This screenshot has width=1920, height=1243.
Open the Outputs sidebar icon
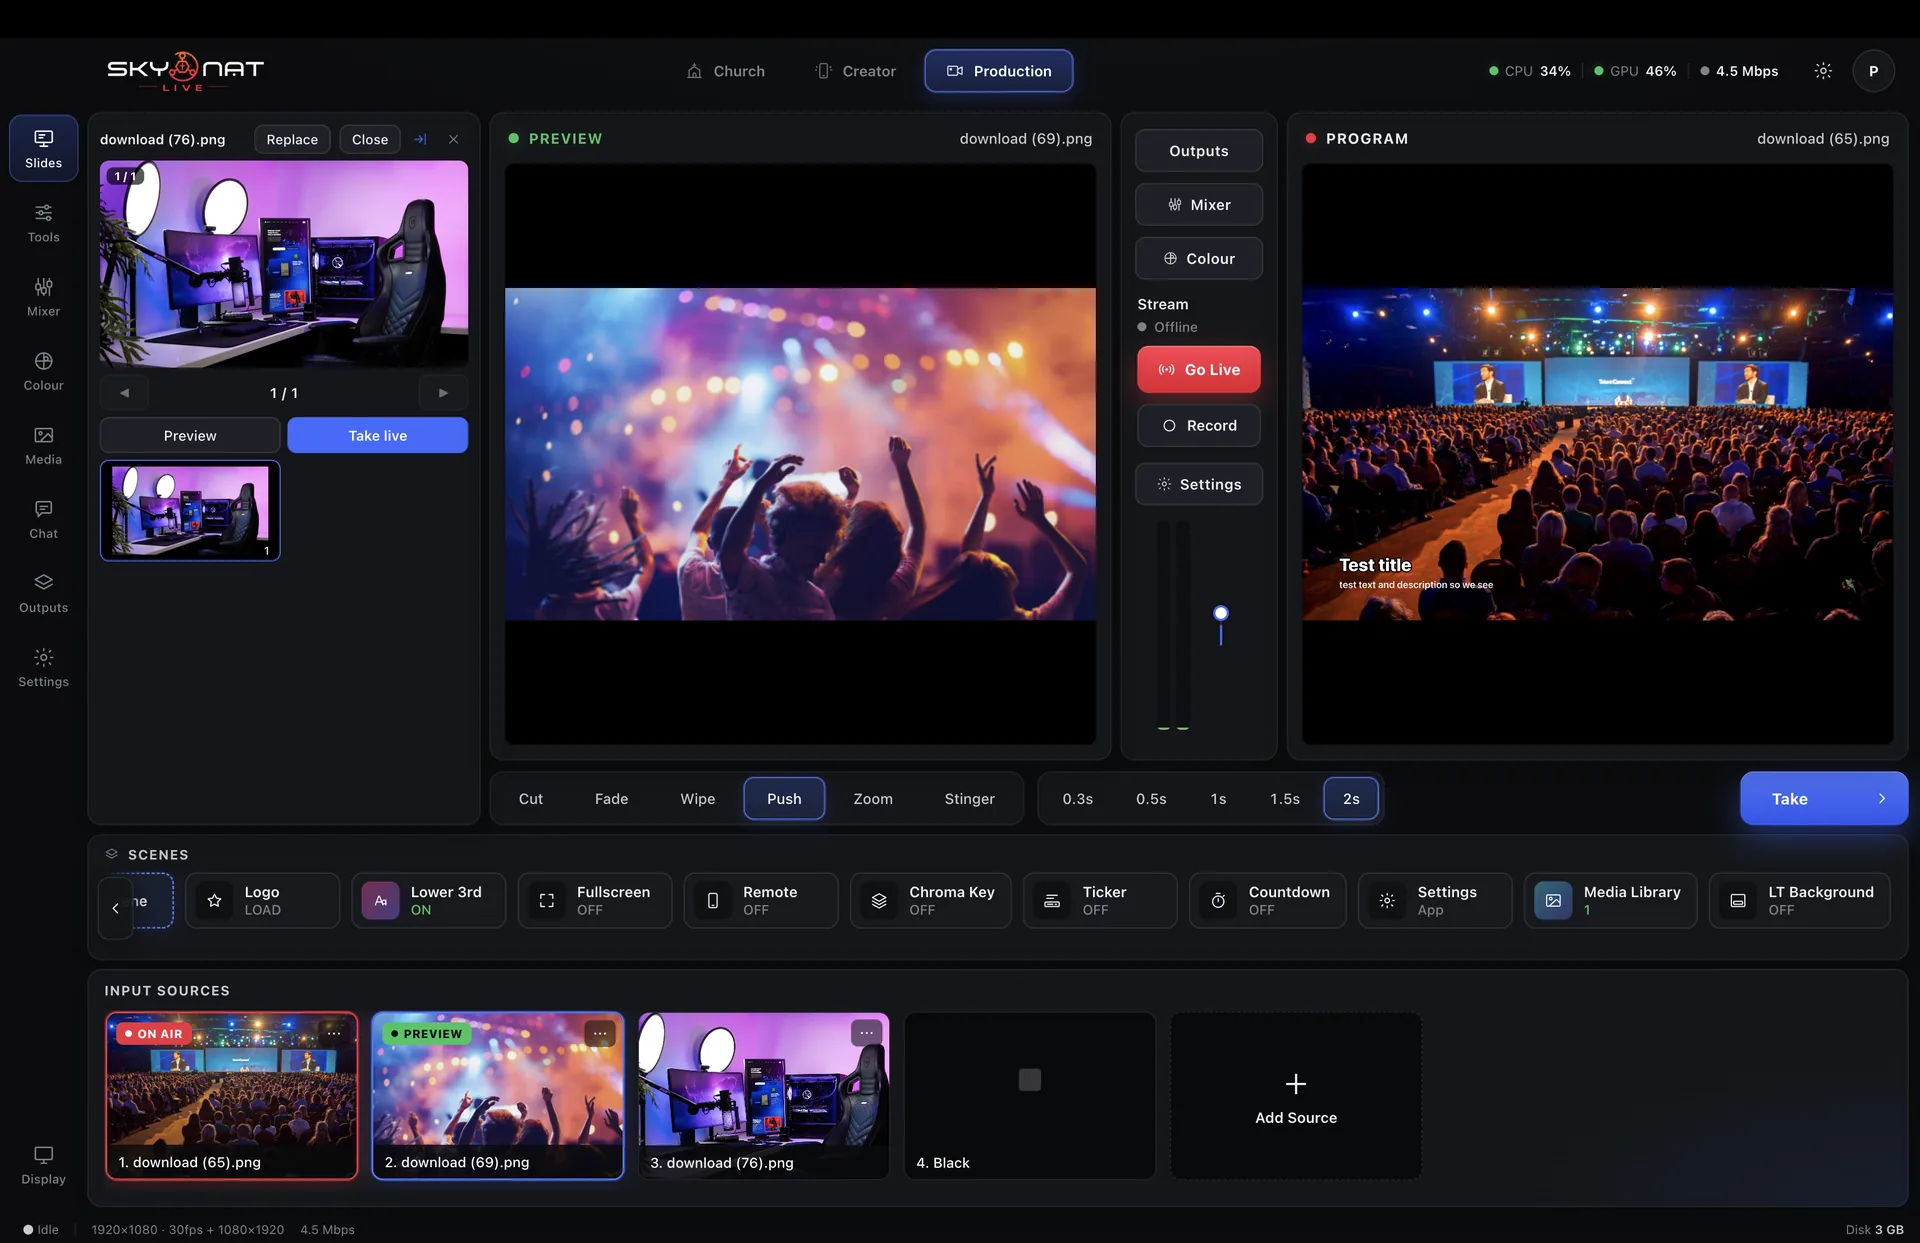43,593
